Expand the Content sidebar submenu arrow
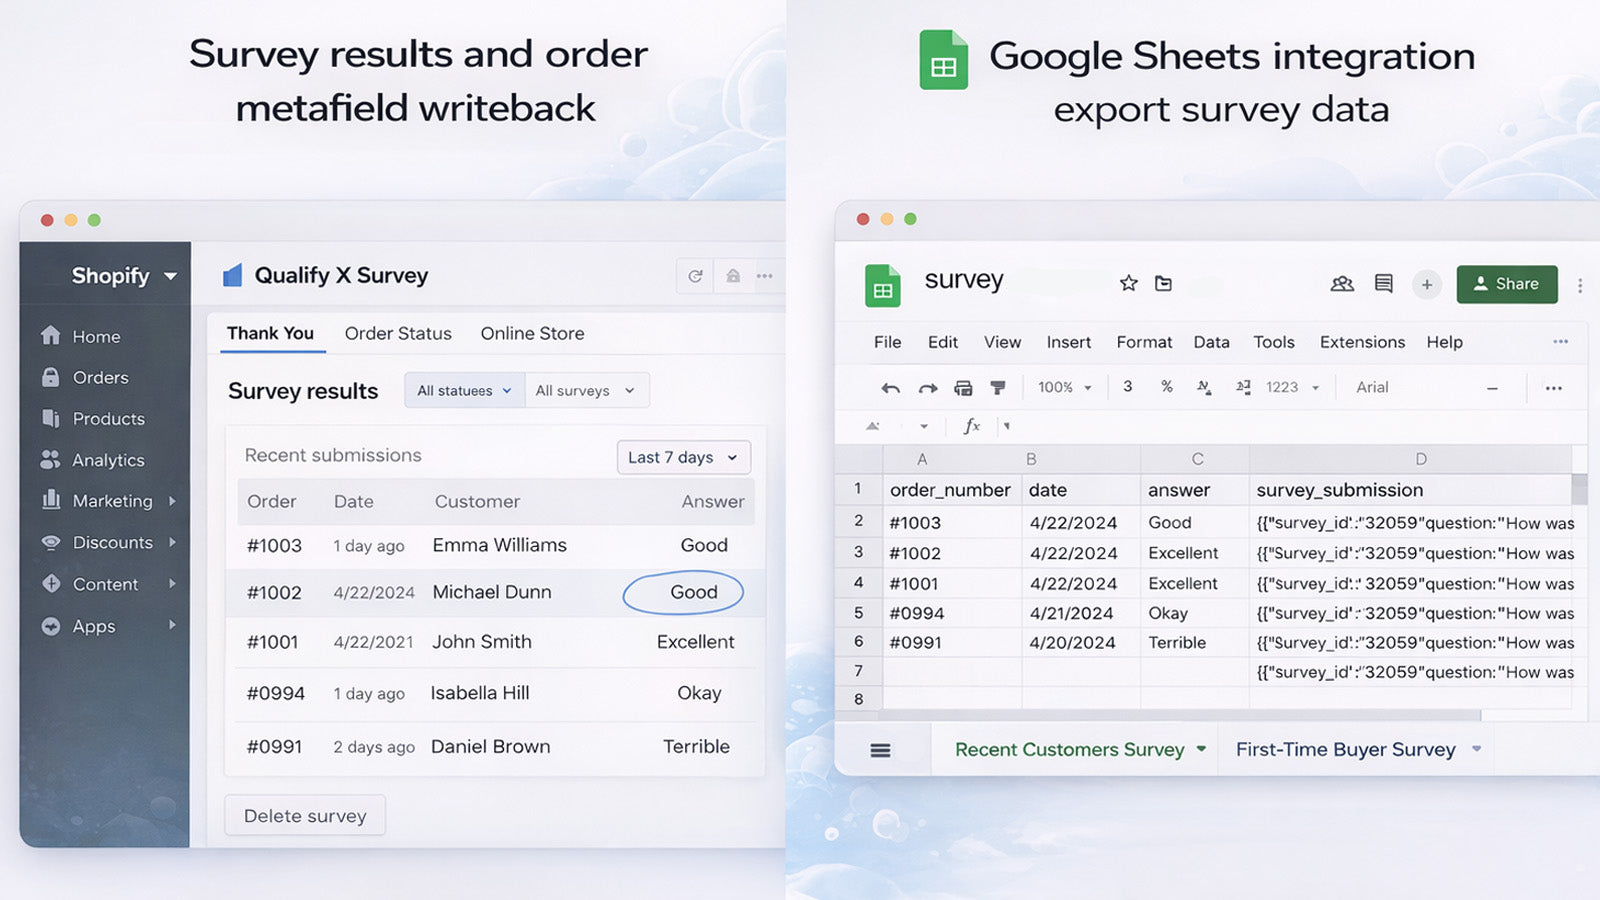1600x900 pixels. click(x=172, y=584)
